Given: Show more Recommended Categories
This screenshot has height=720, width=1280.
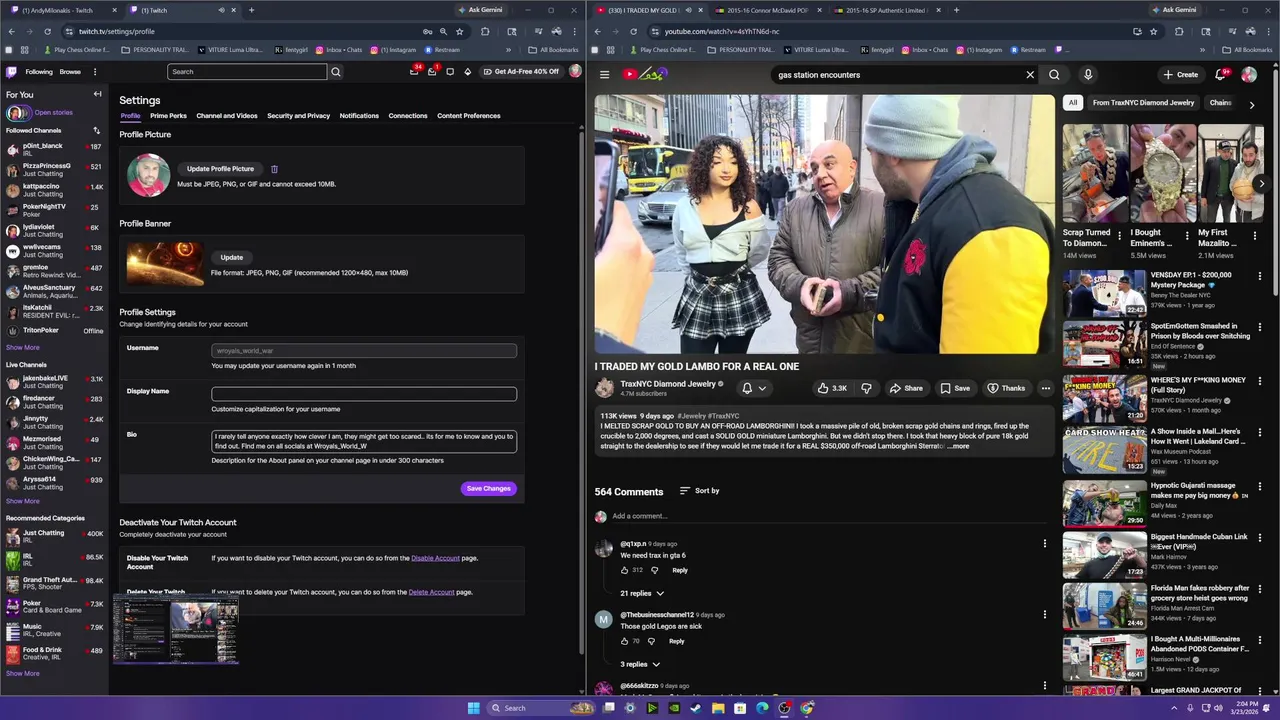Looking at the screenshot, I should (23, 673).
